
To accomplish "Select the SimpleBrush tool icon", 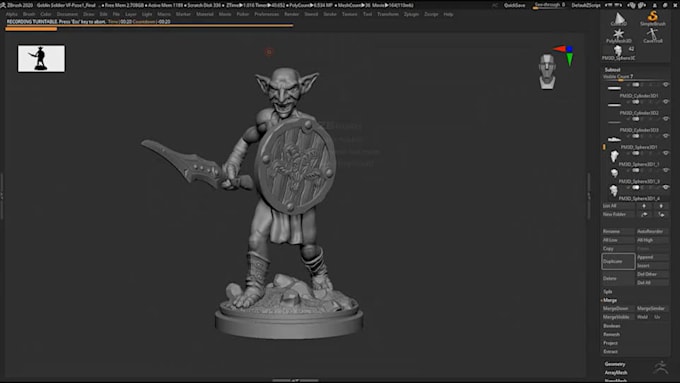I will tap(653, 18).
